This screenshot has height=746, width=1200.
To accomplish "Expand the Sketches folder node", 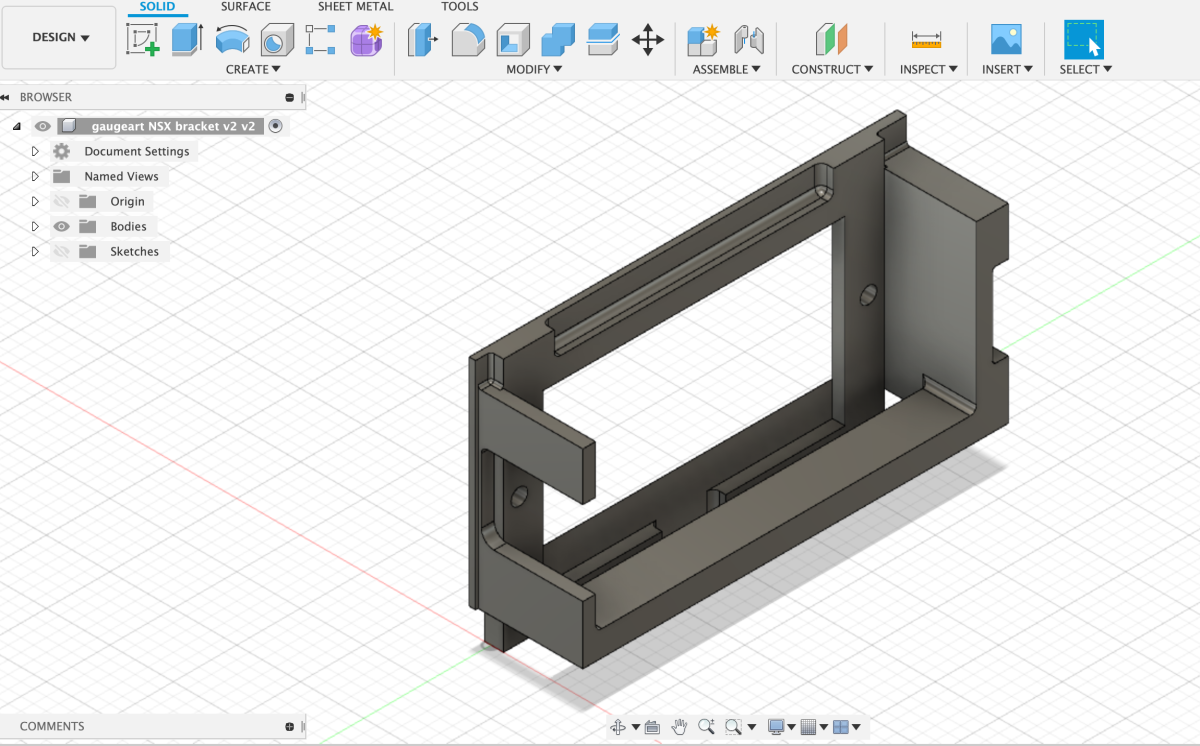I will [35, 251].
